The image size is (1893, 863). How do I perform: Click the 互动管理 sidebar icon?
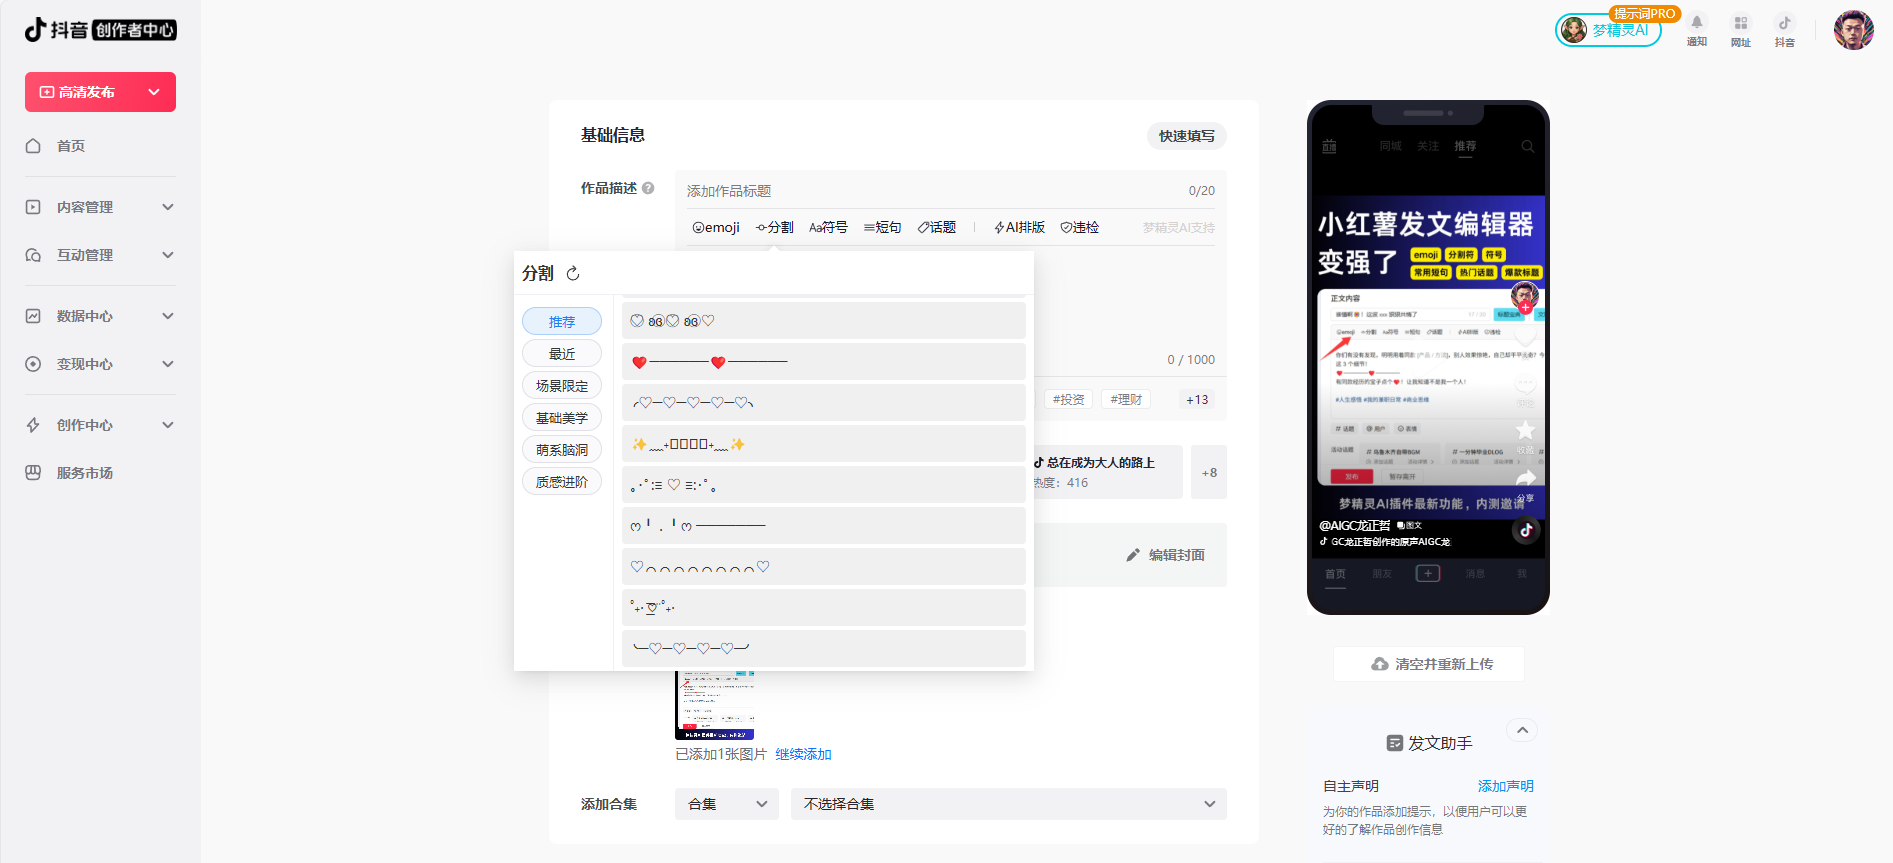(33, 255)
